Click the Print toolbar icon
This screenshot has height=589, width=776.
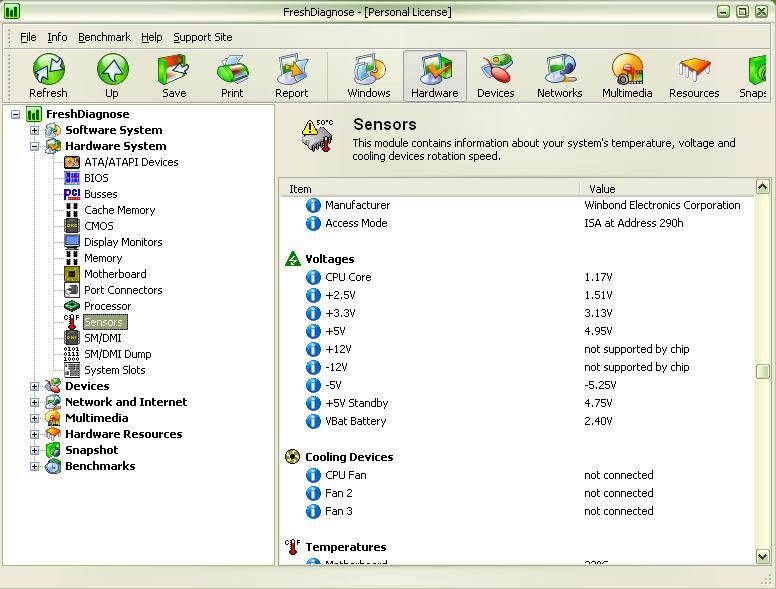click(232, 70)
